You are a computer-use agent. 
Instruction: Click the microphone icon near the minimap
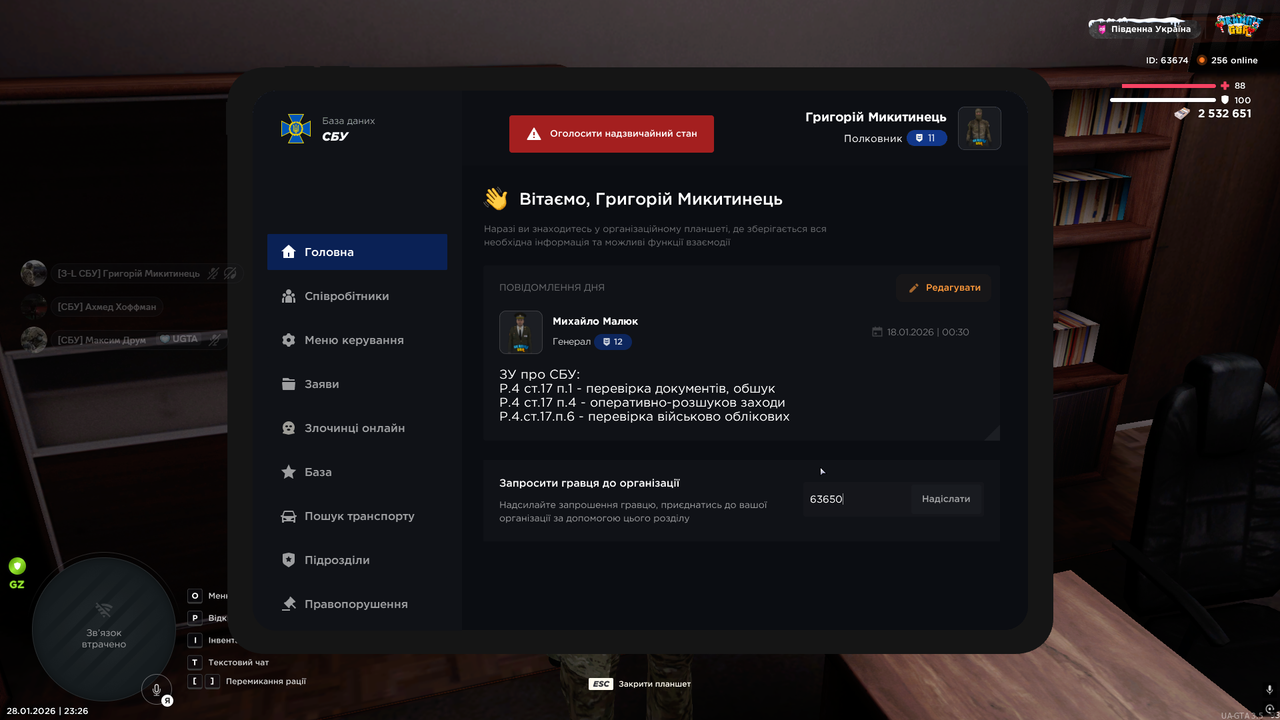[x=156, y=689]
